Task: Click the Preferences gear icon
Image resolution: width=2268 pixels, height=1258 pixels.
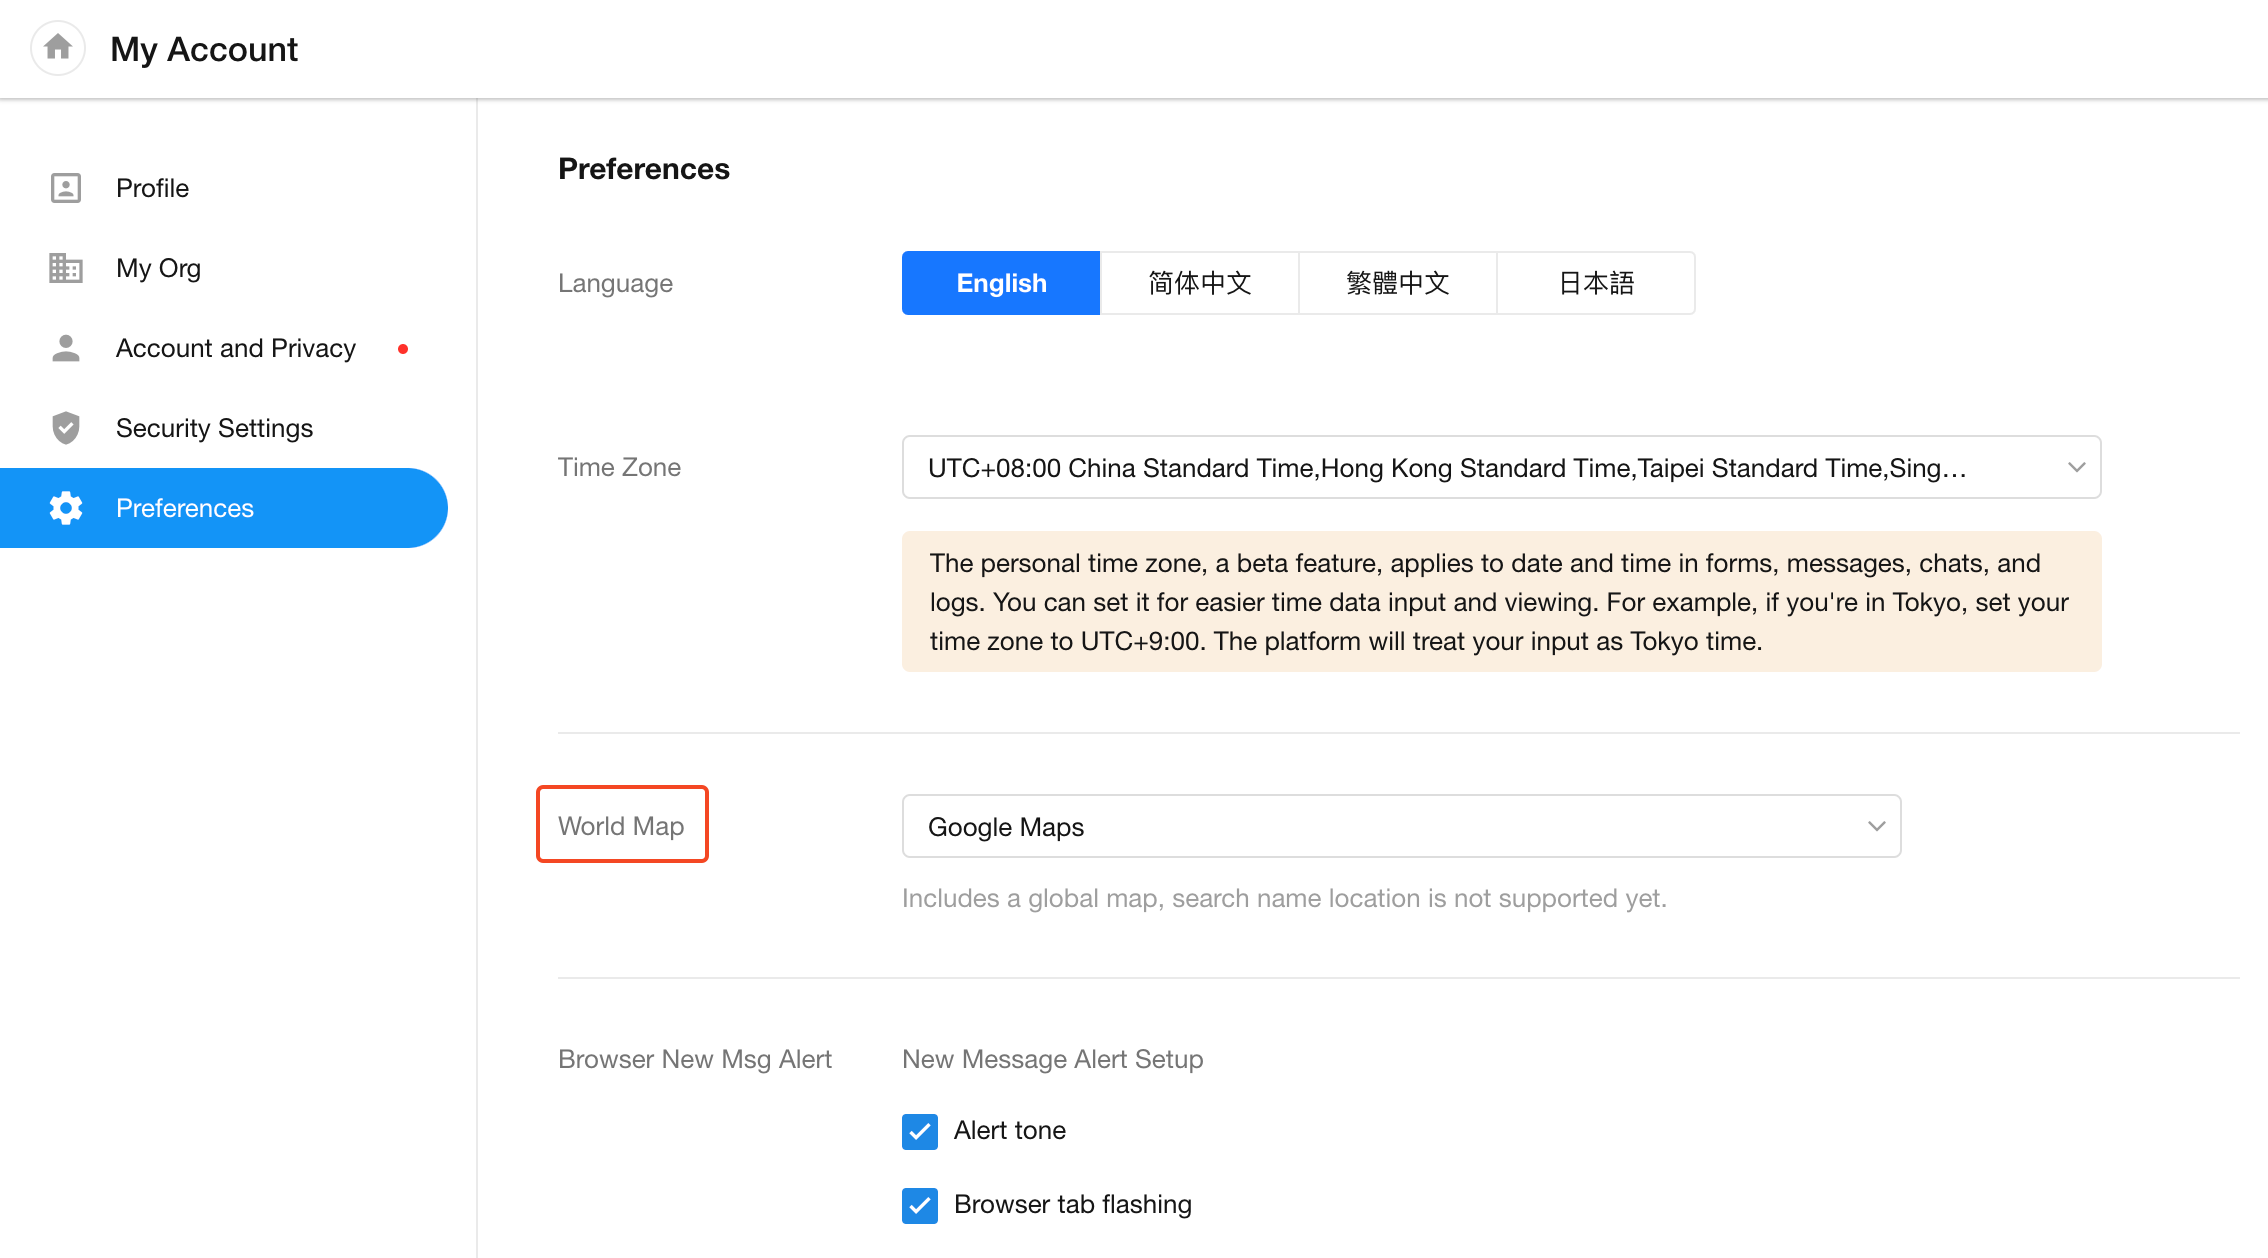Action: pyautogui.click(x=66, y=508)
